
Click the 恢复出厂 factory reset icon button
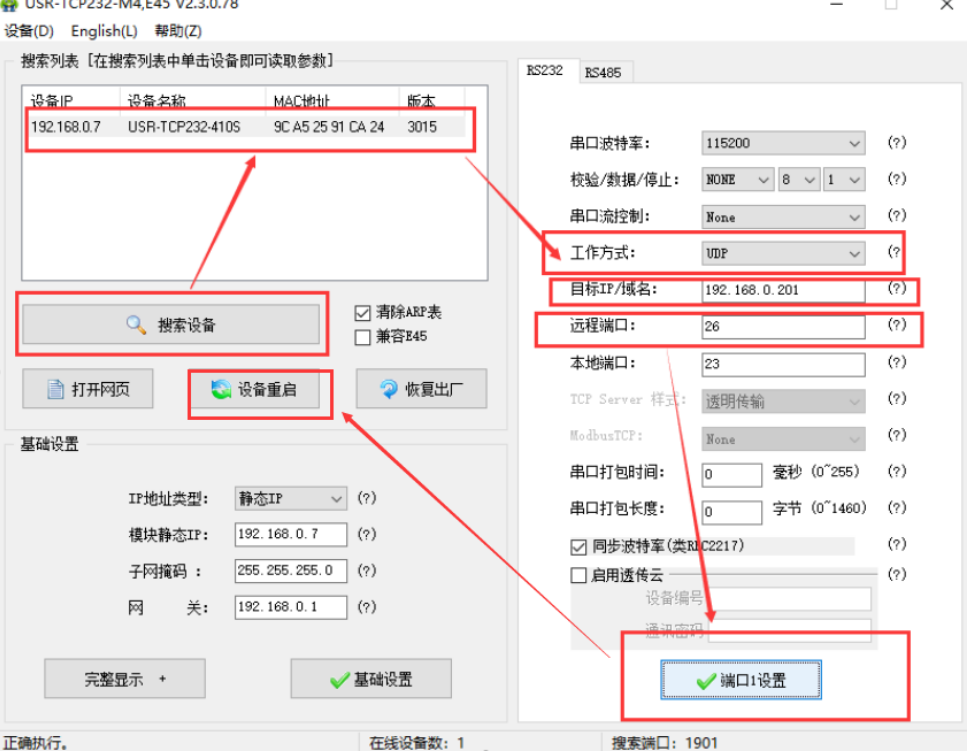point(421,390)
